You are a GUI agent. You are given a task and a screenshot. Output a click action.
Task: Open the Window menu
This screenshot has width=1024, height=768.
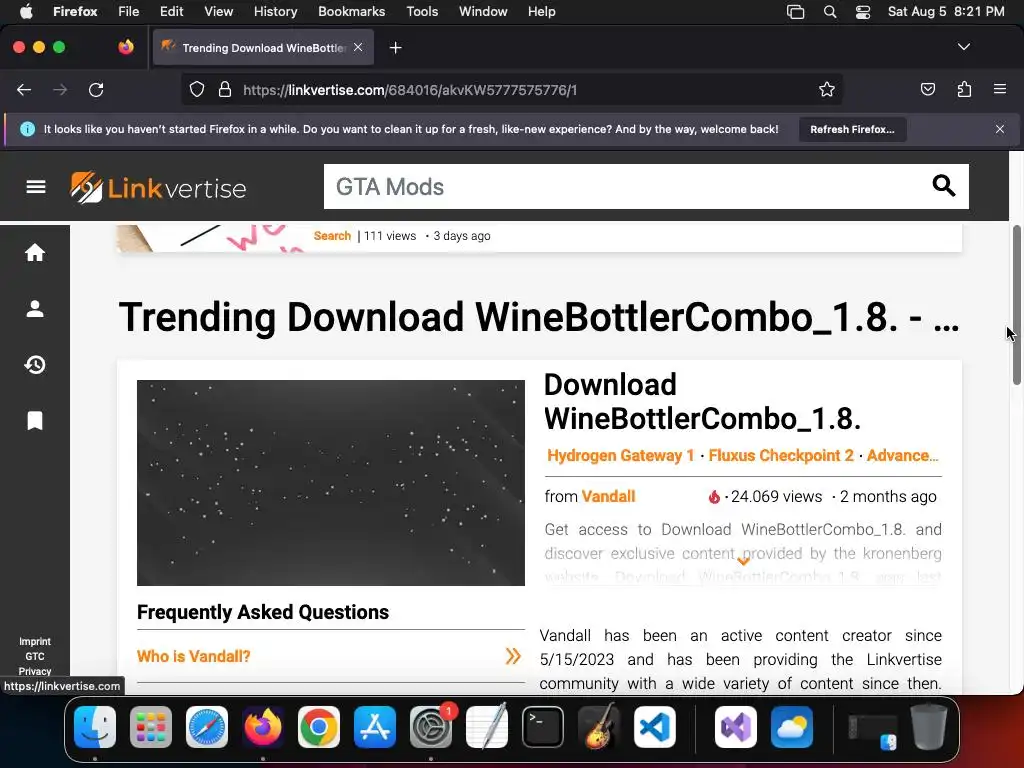tap(483, 12)
